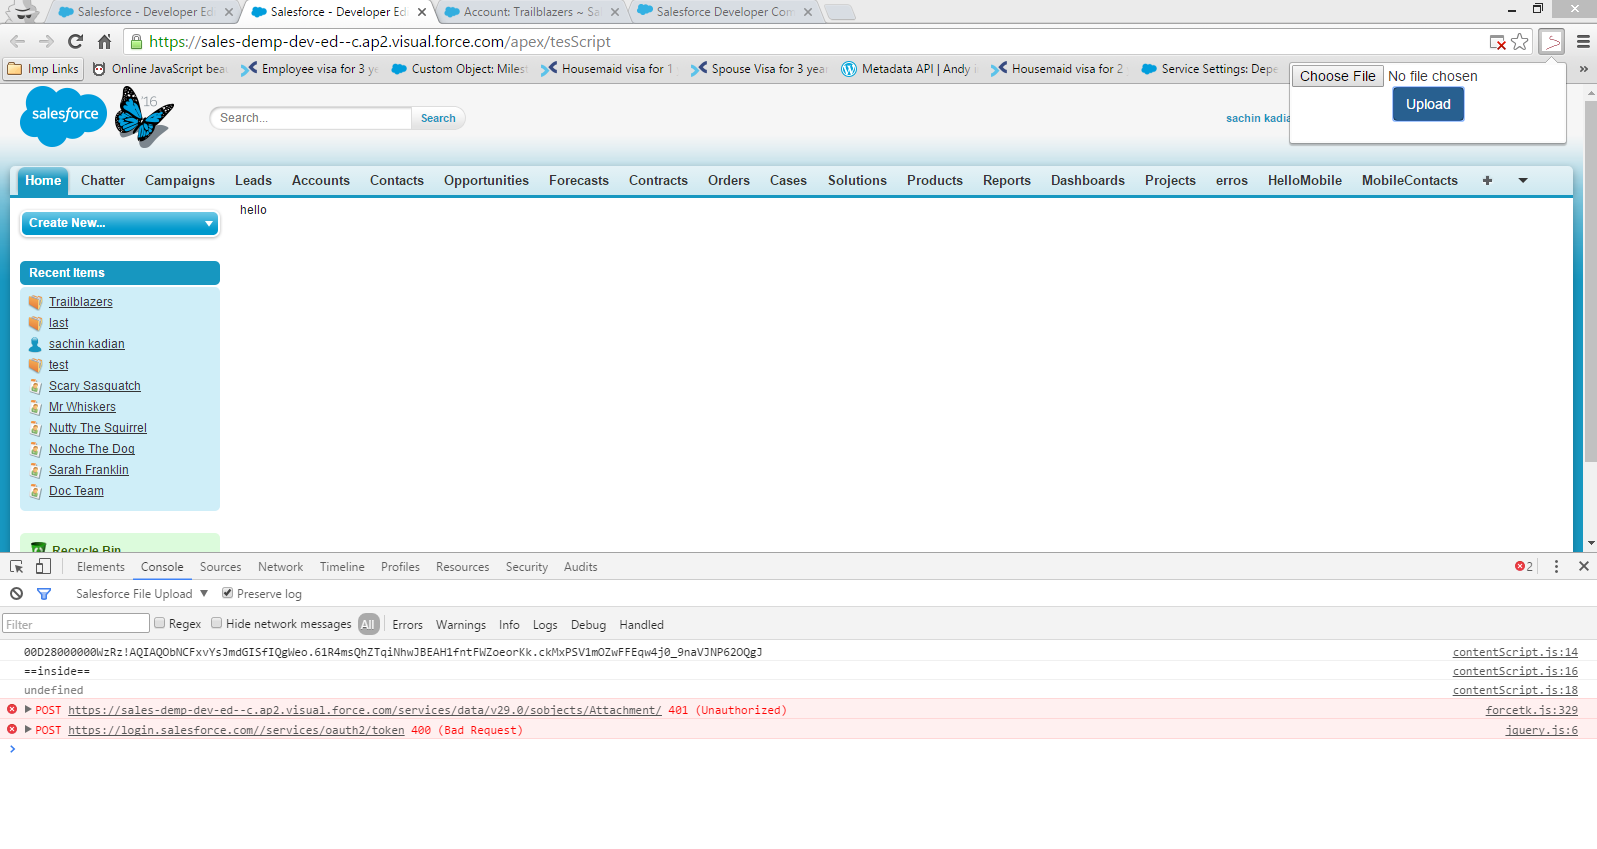
Task: Open the Nutty The Squirrel recent item
Action: [x=98, y=428]
